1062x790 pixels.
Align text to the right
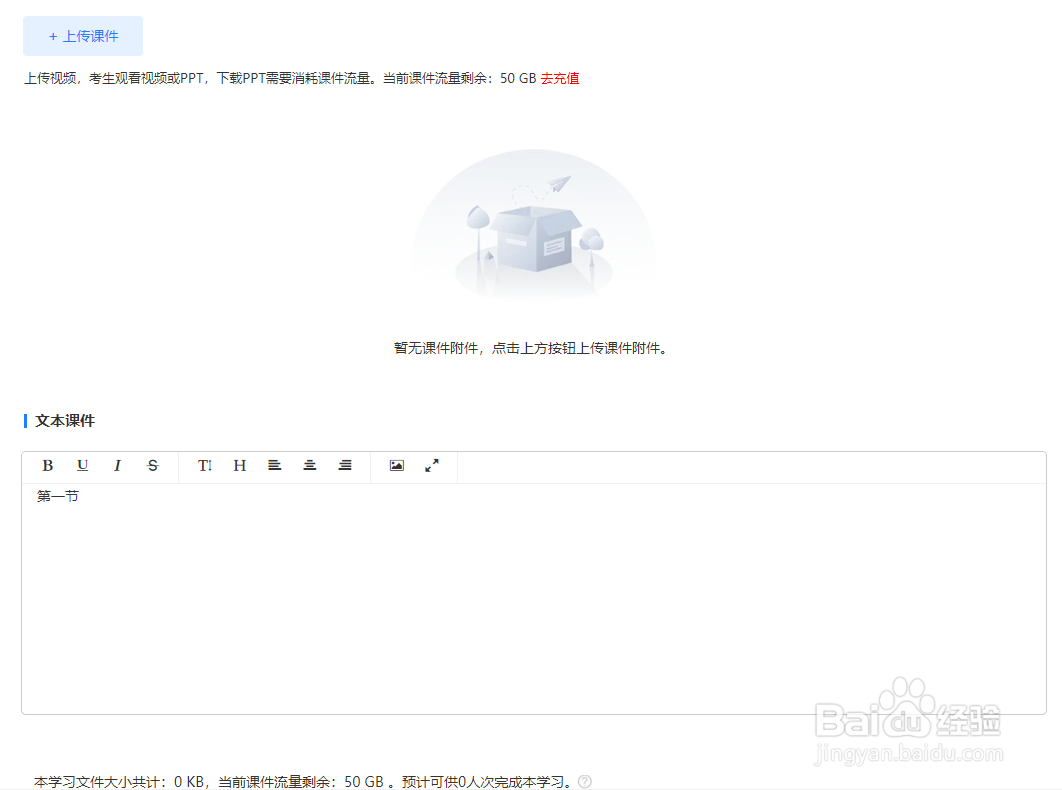tap(344, 465)
